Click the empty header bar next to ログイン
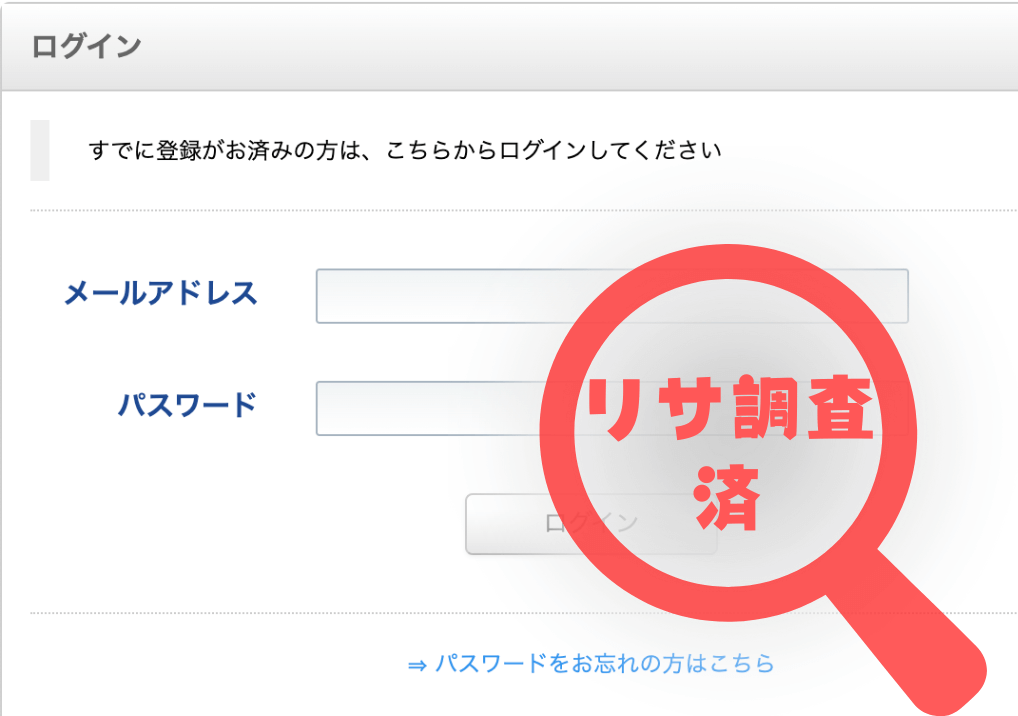The image size is (1018, 716). tap(578, 47)
